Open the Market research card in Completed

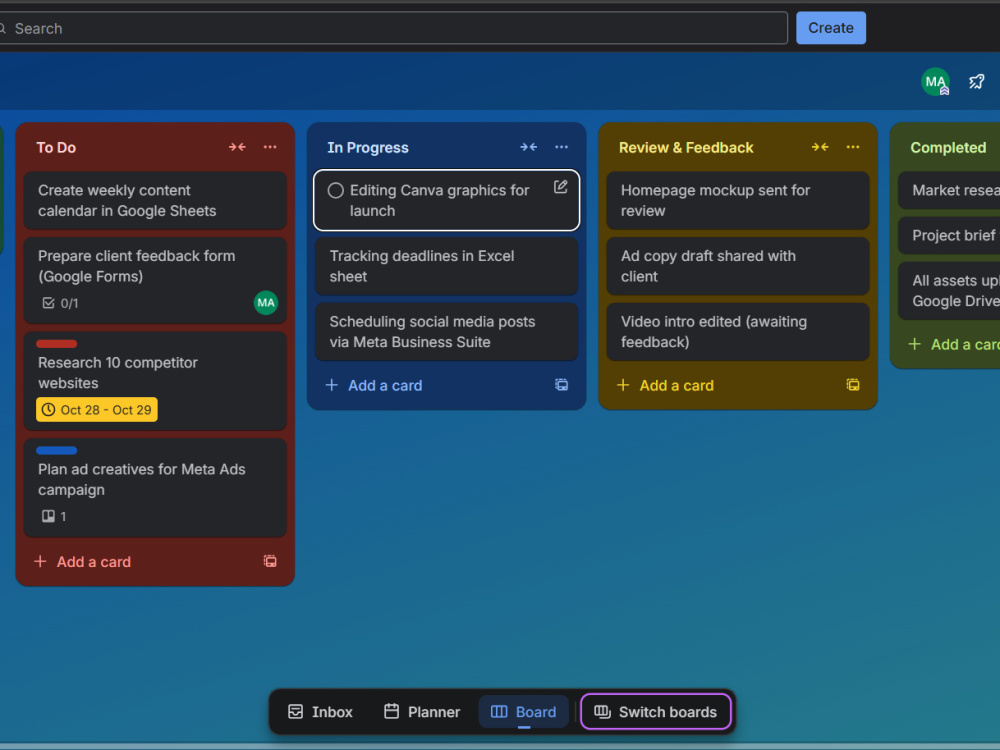coord(949,190)
